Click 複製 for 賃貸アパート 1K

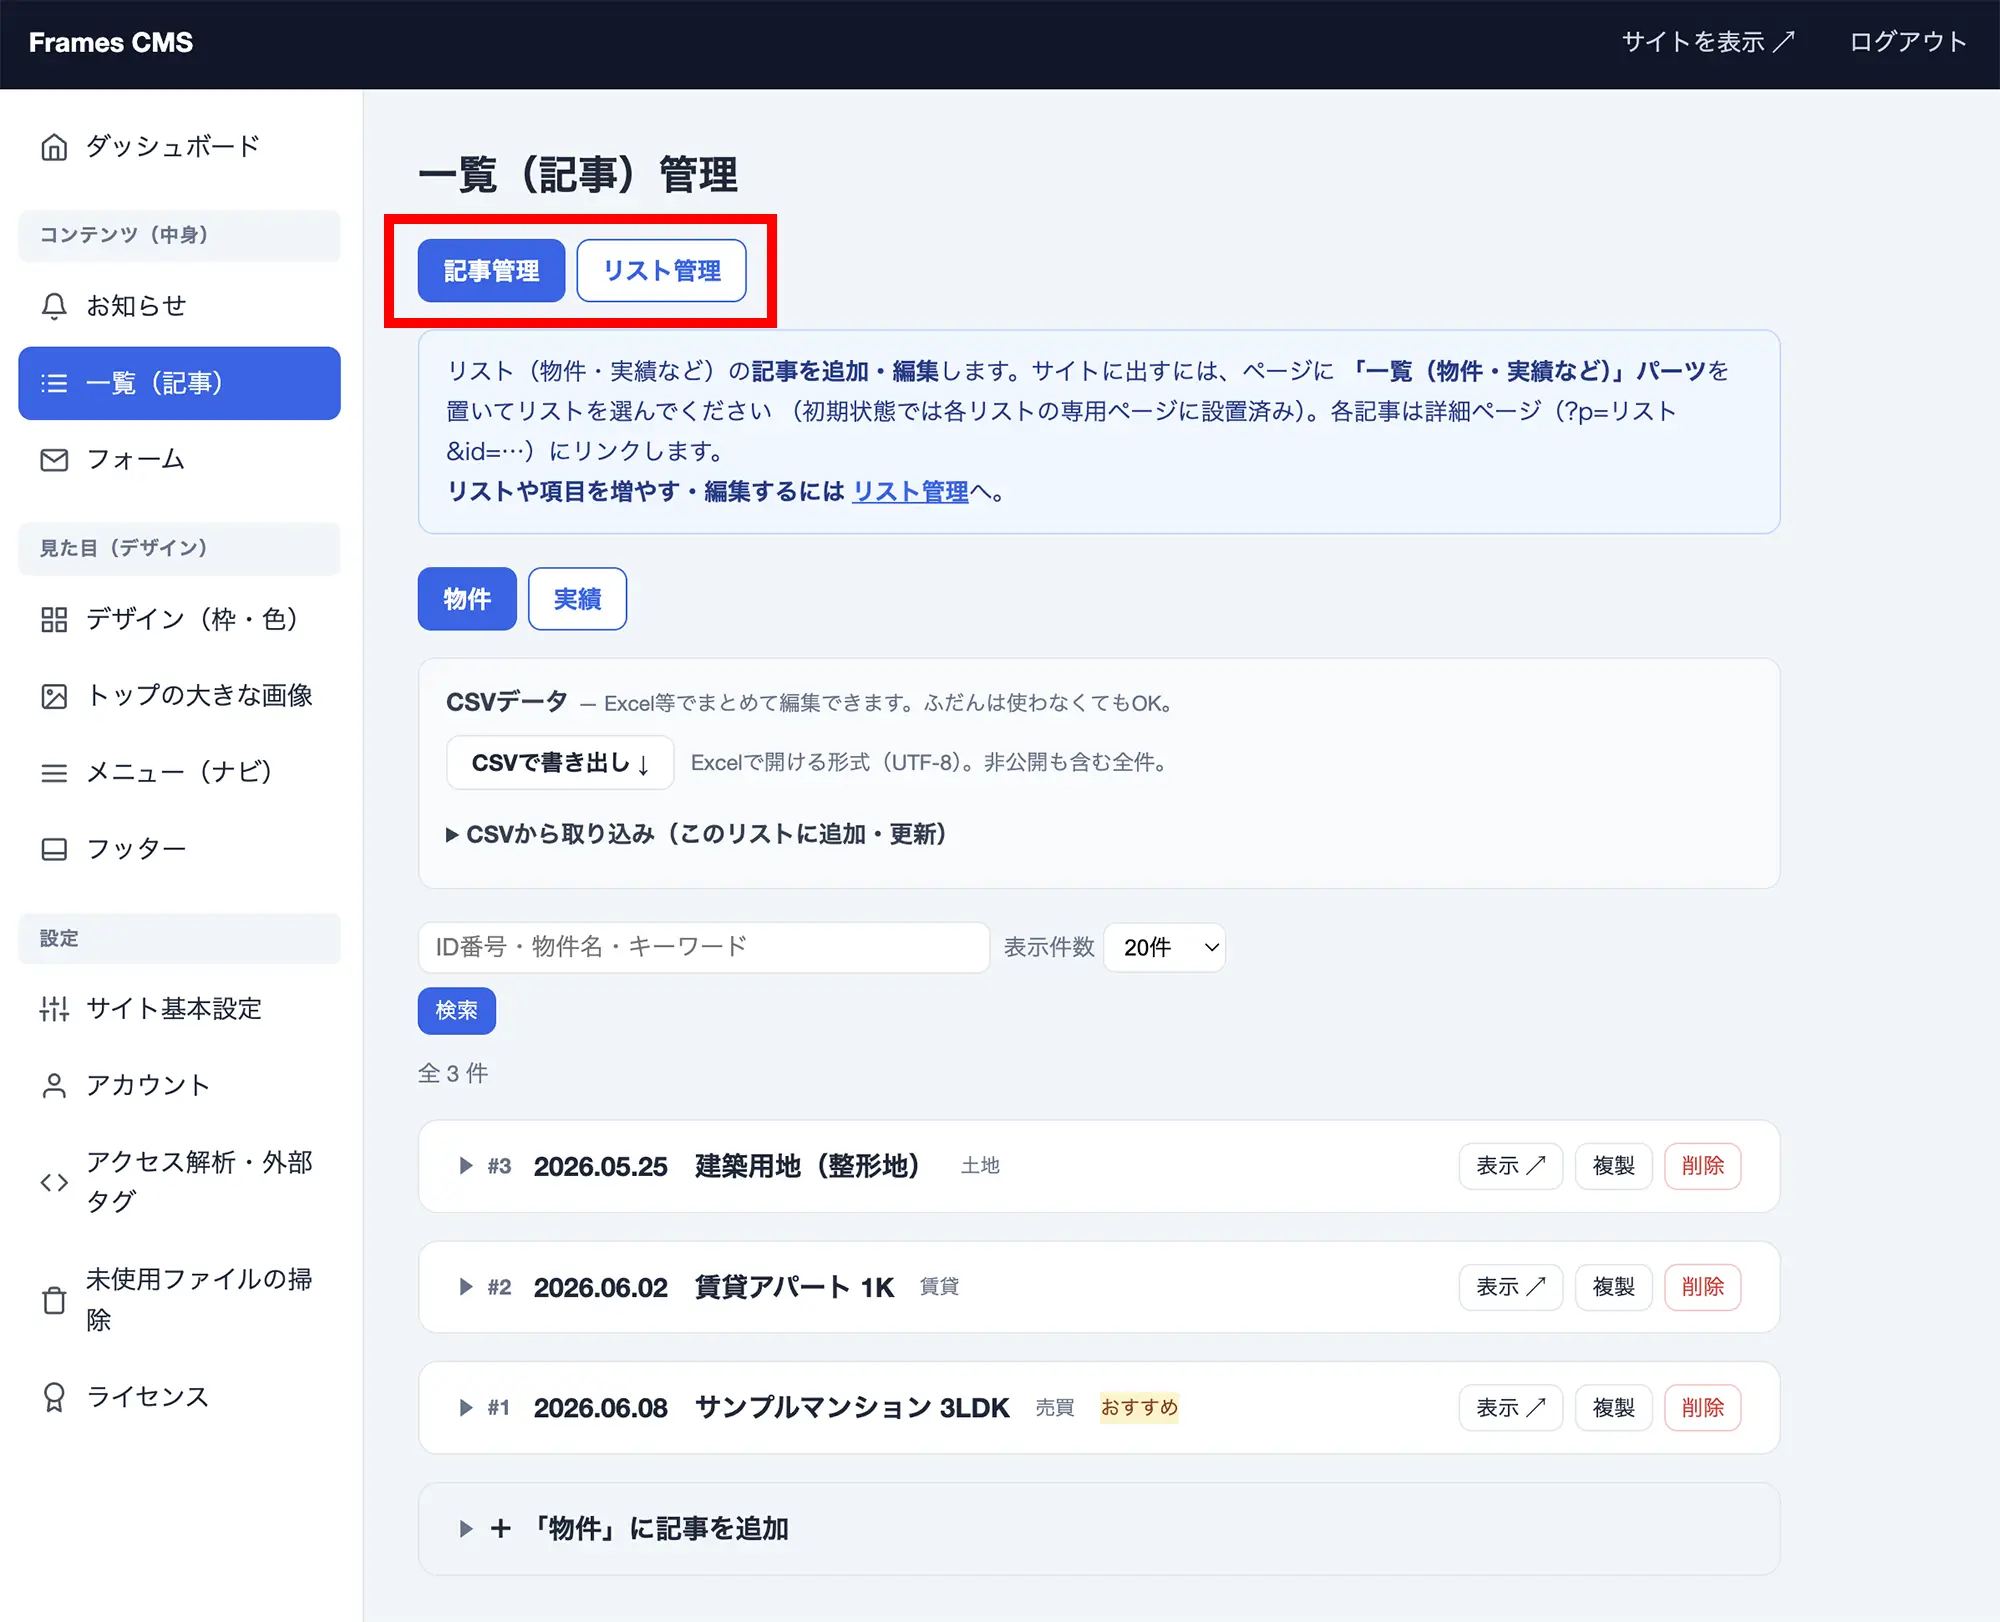1613,1287
